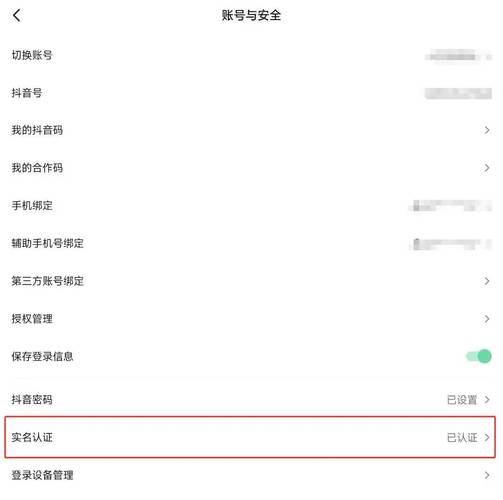This screenshot has height=500, width=503.
Task: Open the 抖音号 entry
Action: (x=251, y=93)
